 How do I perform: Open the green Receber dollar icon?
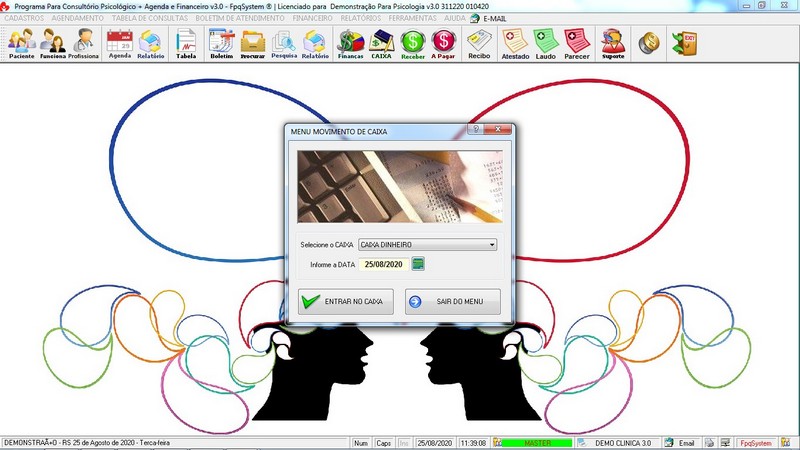pos(413,44)
